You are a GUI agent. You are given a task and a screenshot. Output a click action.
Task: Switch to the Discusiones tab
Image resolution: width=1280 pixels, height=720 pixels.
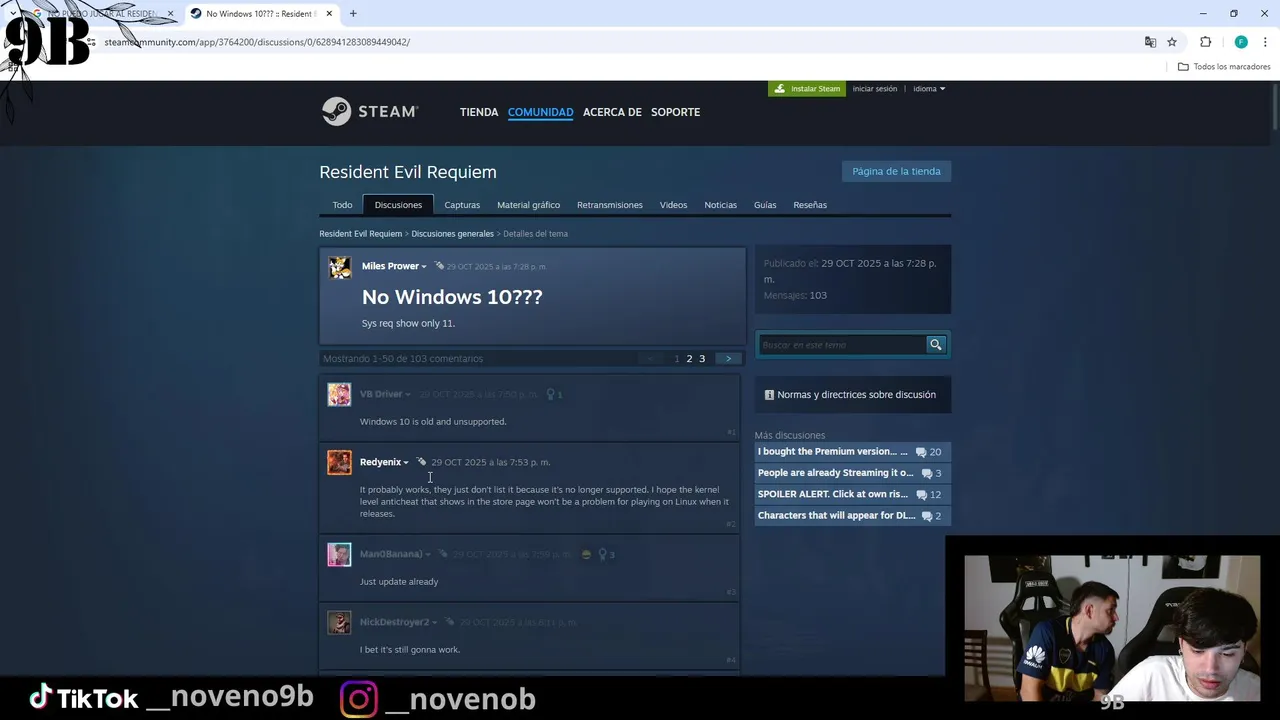click(398, 205)
